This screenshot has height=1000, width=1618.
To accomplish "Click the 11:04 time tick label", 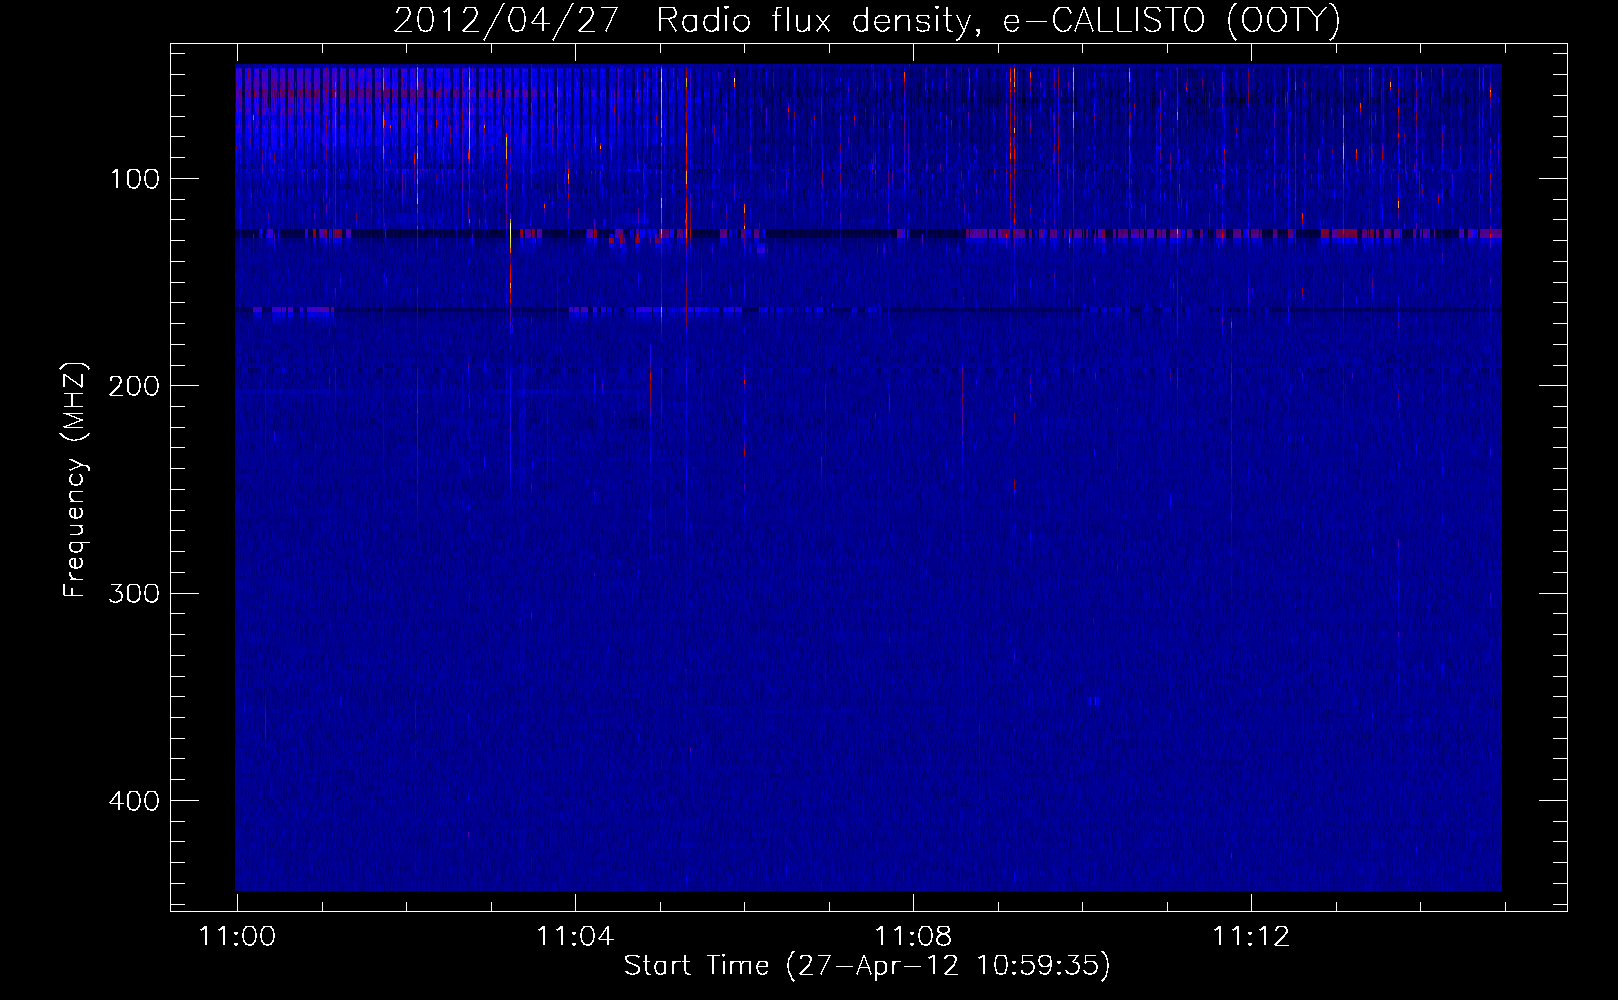I will 575,937.
